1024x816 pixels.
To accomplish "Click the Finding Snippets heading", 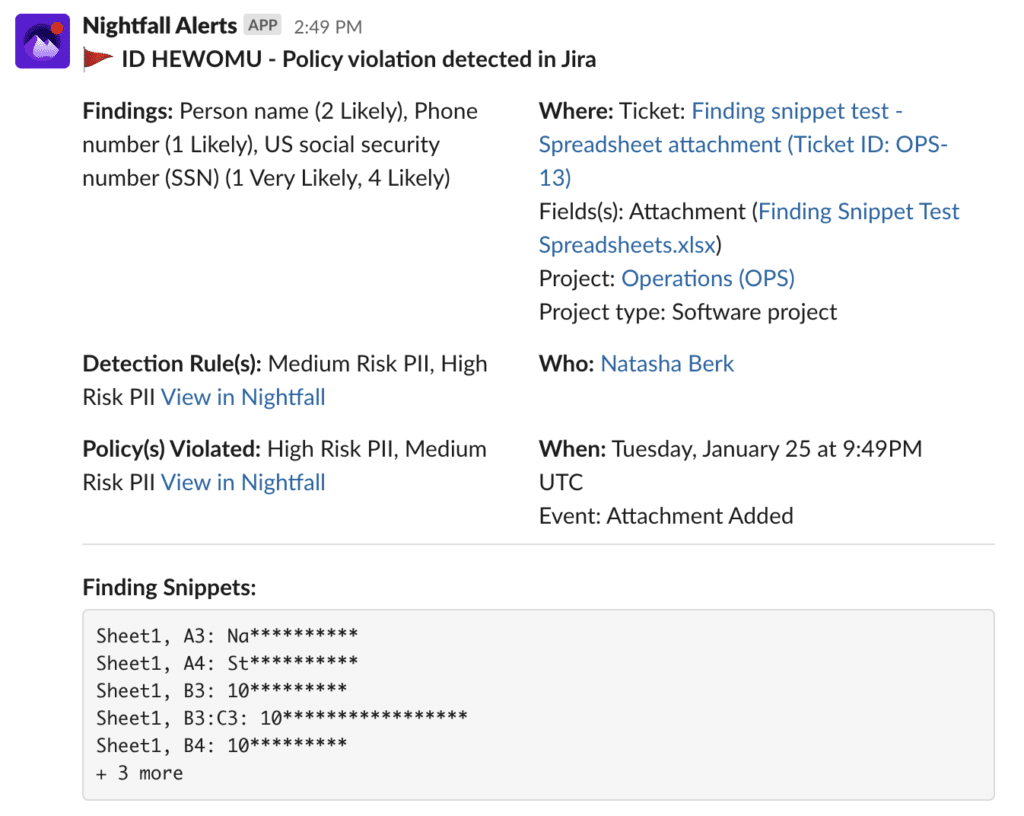I will click(x=169, y=587).
